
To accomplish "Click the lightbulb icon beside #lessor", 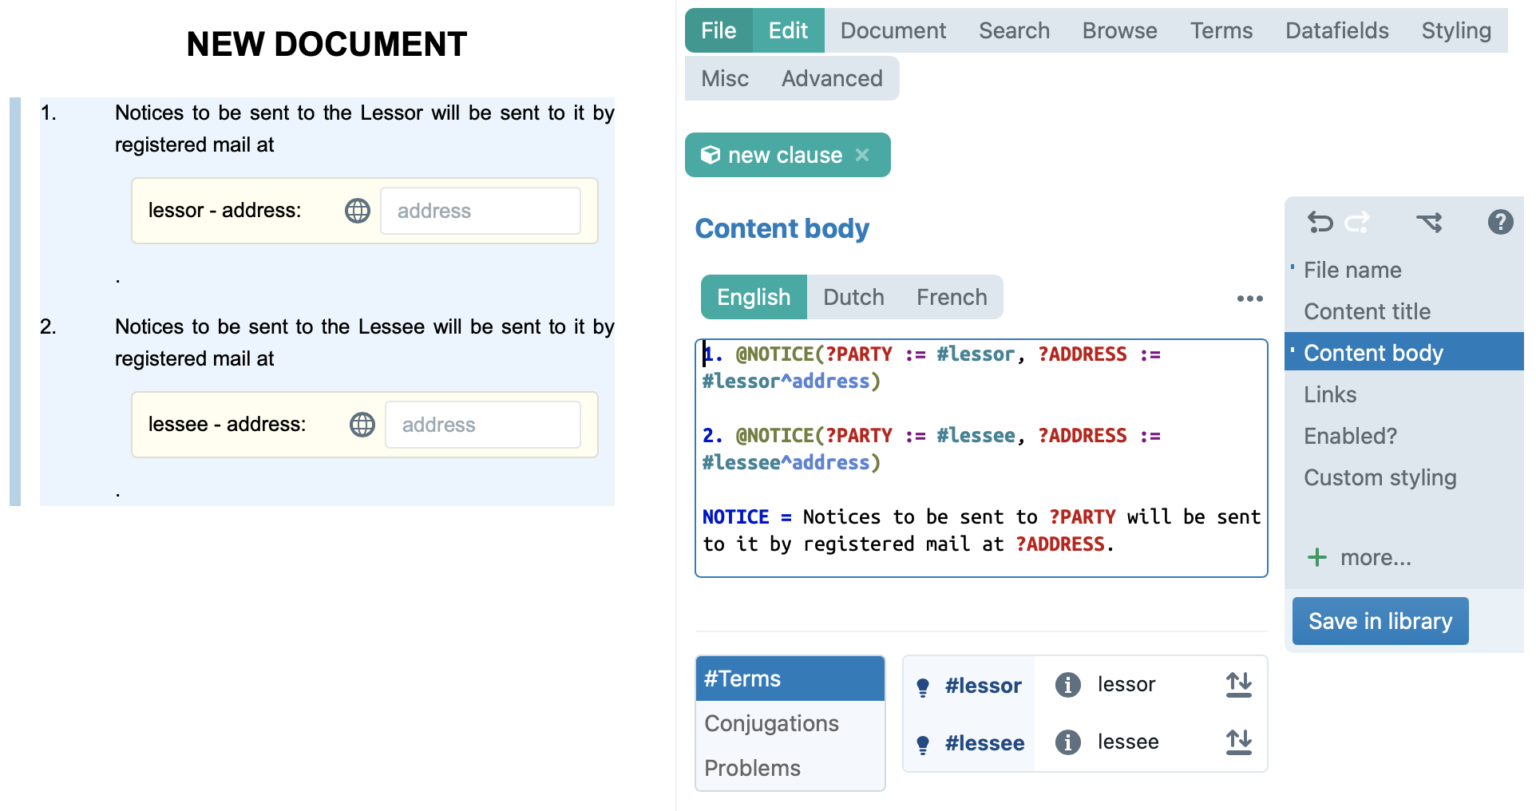I will (923, 687).
